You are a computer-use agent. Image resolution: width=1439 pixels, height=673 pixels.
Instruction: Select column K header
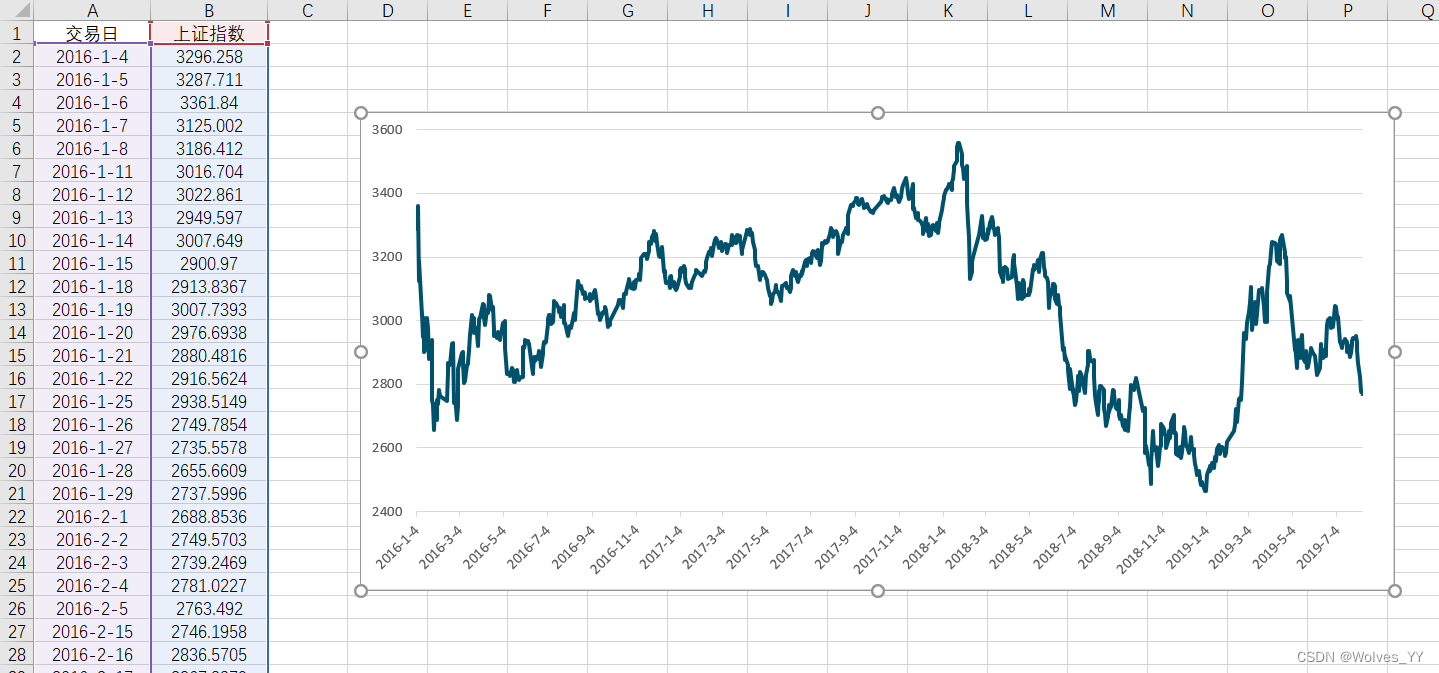(x=947, y=10)
